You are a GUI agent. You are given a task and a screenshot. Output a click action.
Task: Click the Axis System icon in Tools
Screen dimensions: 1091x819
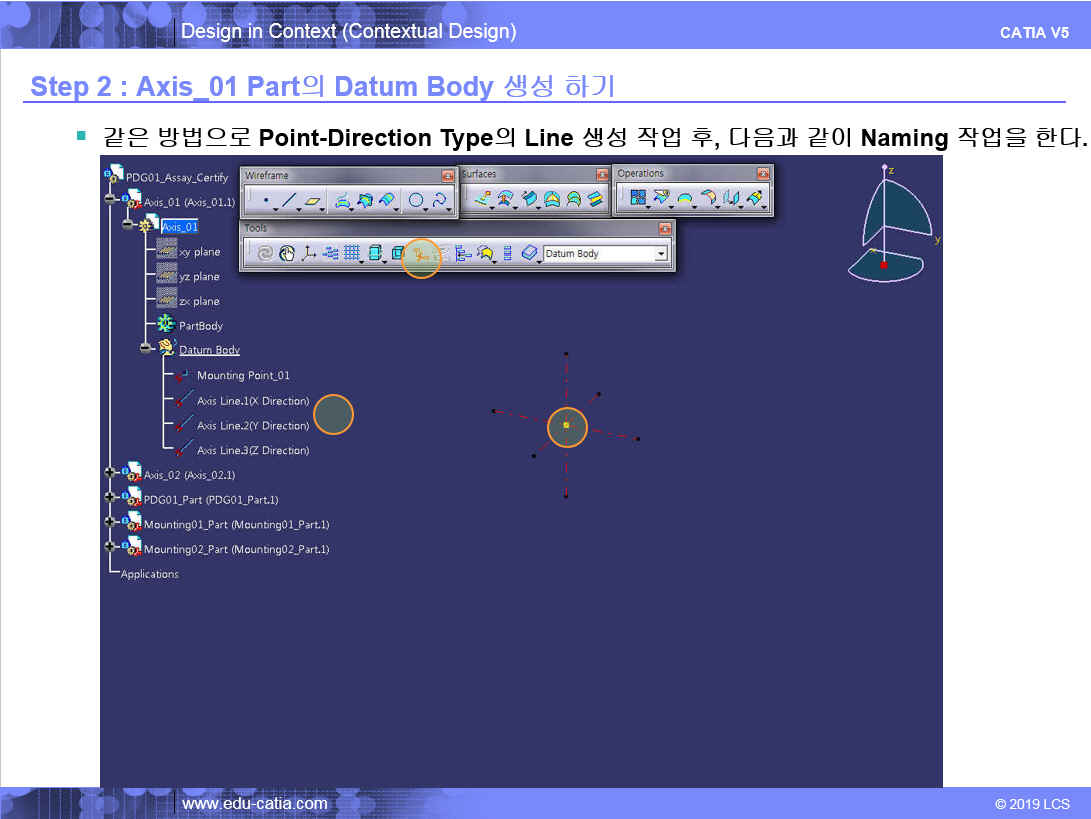pyautogui.click(x=309, y=254)
